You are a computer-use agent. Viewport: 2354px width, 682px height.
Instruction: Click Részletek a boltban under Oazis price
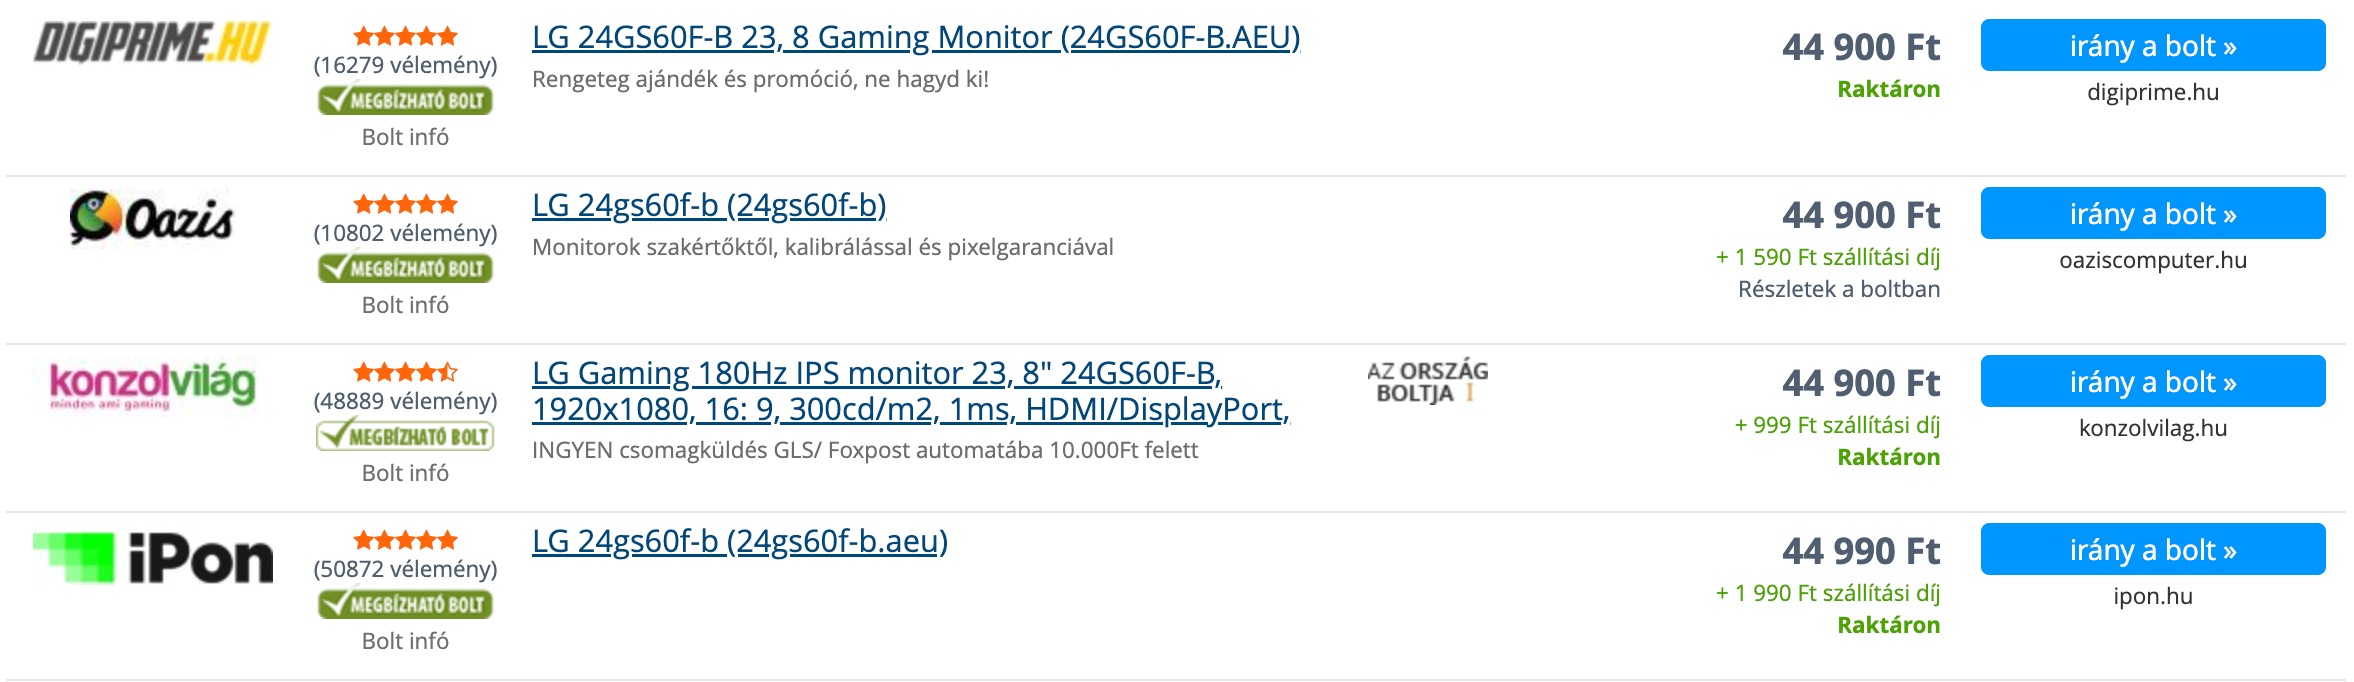[x=1838, y=289]
